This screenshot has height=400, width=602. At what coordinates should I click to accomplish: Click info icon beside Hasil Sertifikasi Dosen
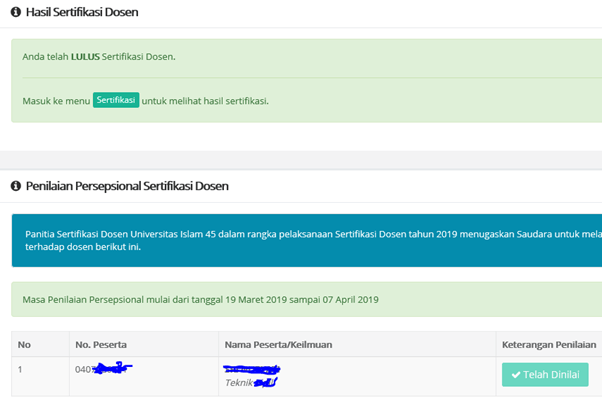coord(15,13)
